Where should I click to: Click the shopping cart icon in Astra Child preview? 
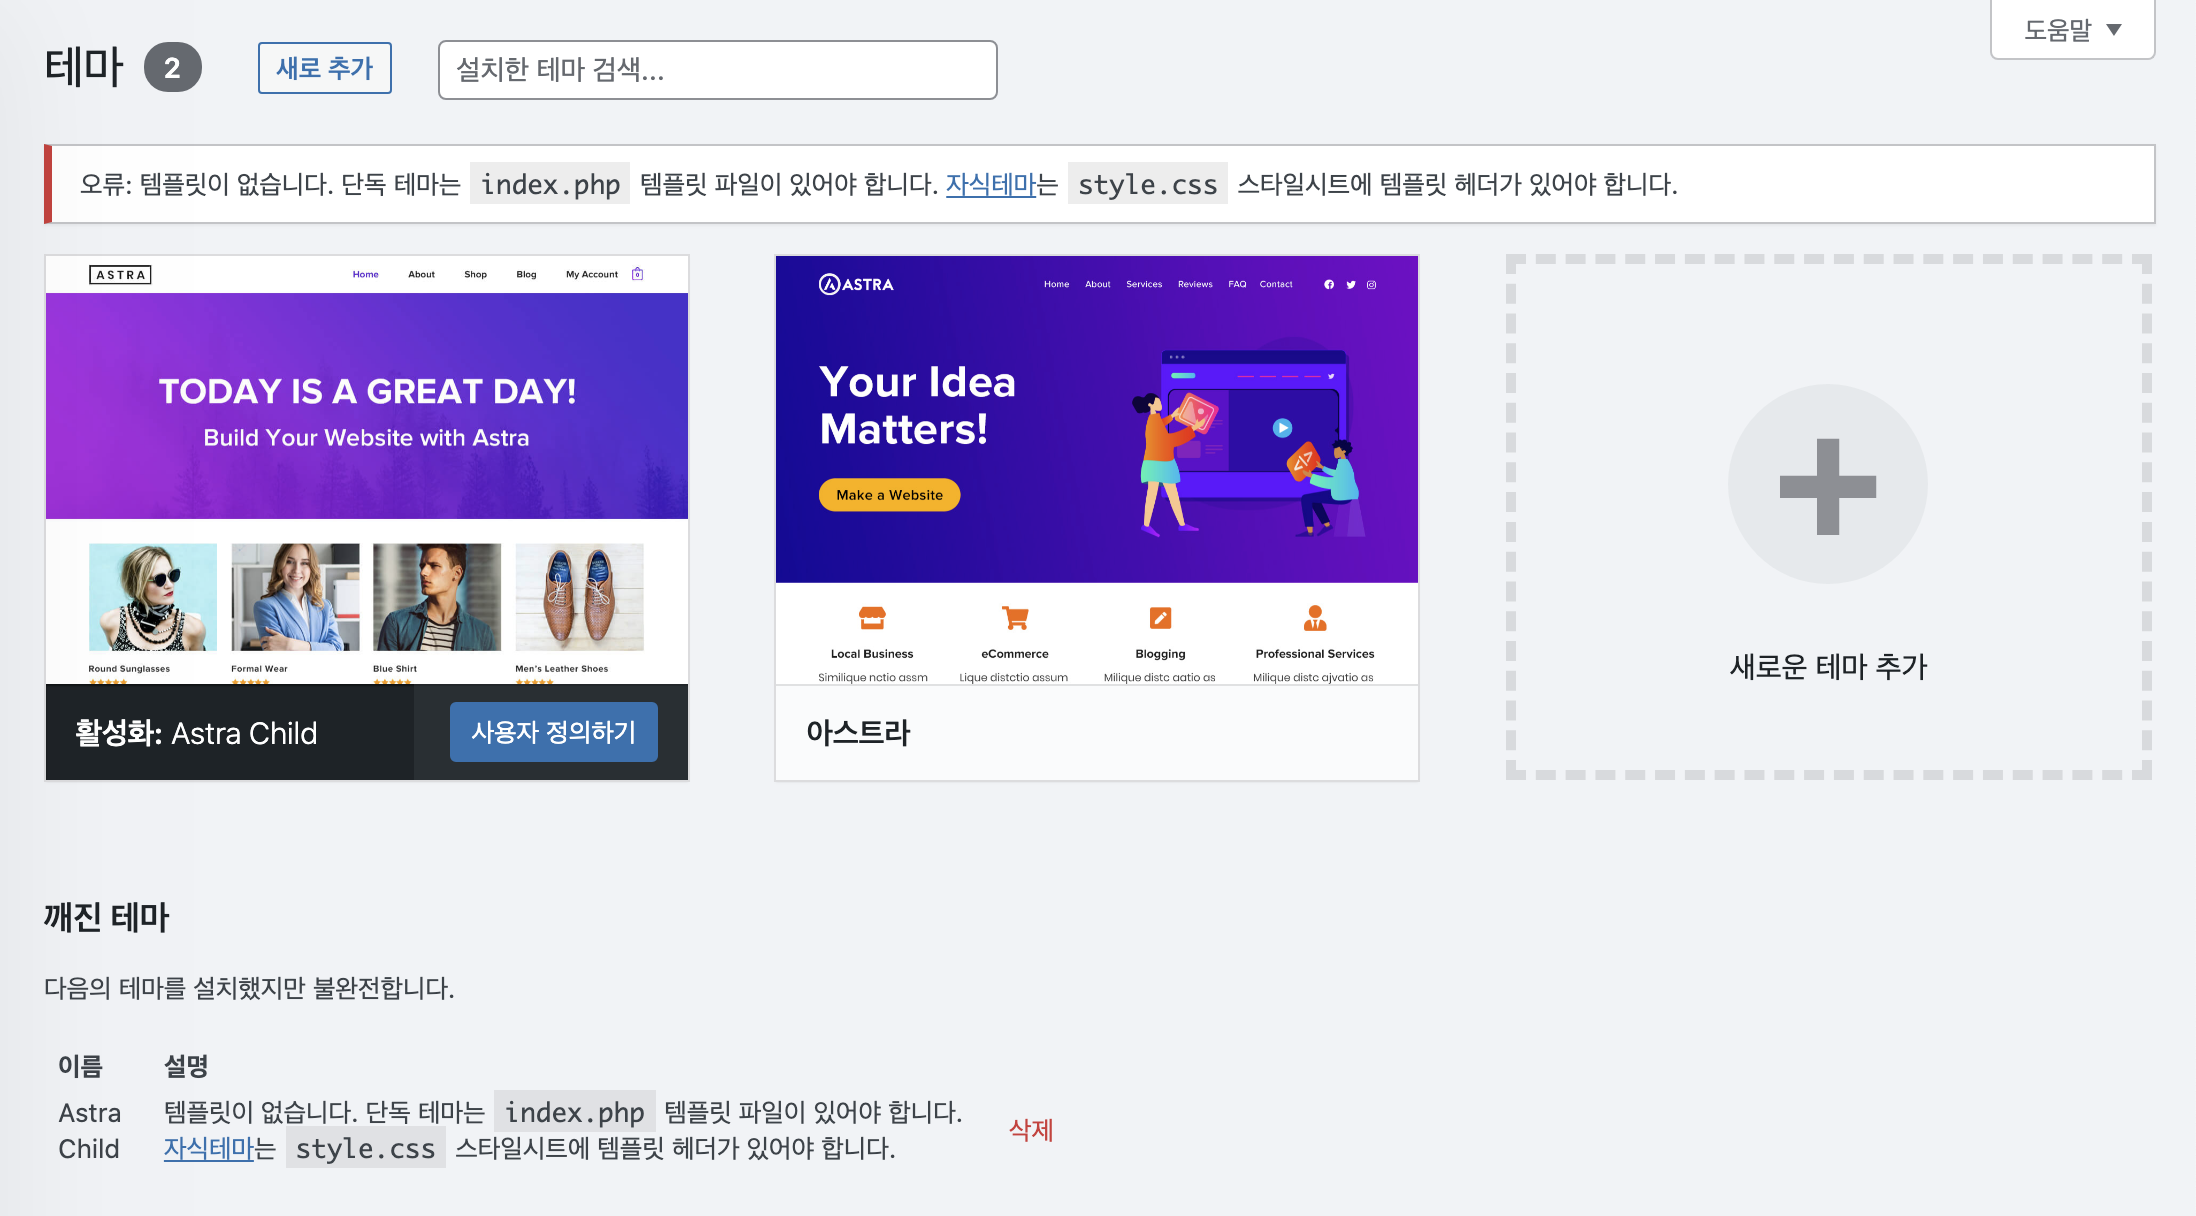(638, 274)
